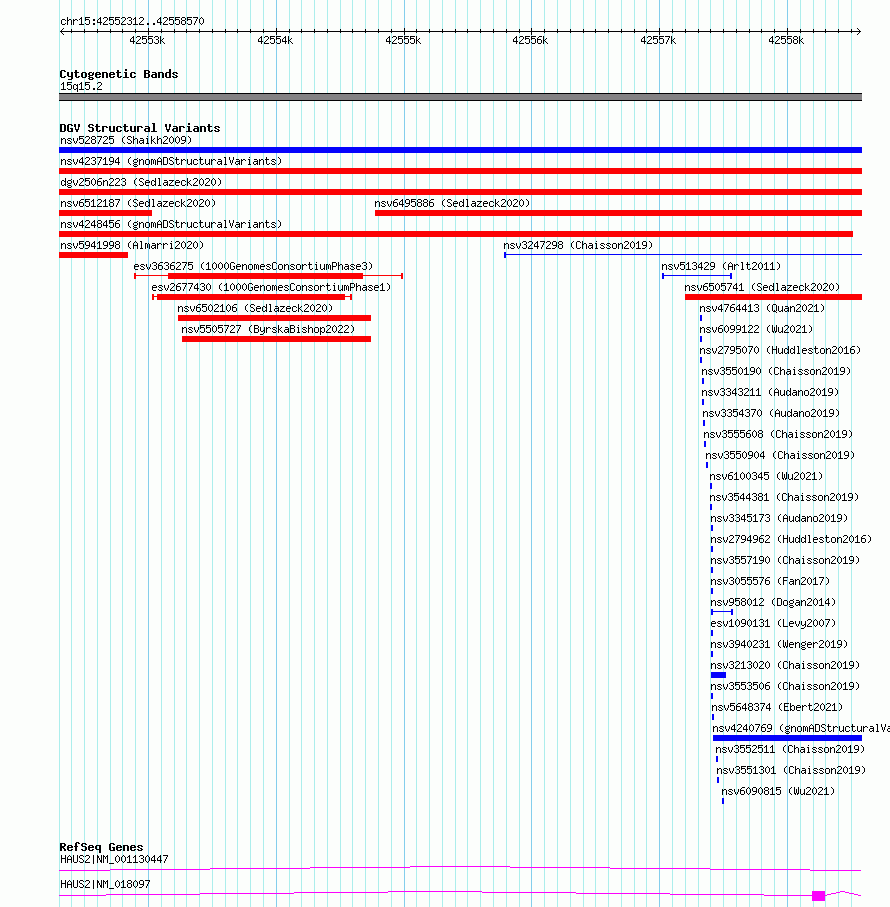Click the red nsv6495886 variant bar
Screen dimensions: 890x907
619,213
